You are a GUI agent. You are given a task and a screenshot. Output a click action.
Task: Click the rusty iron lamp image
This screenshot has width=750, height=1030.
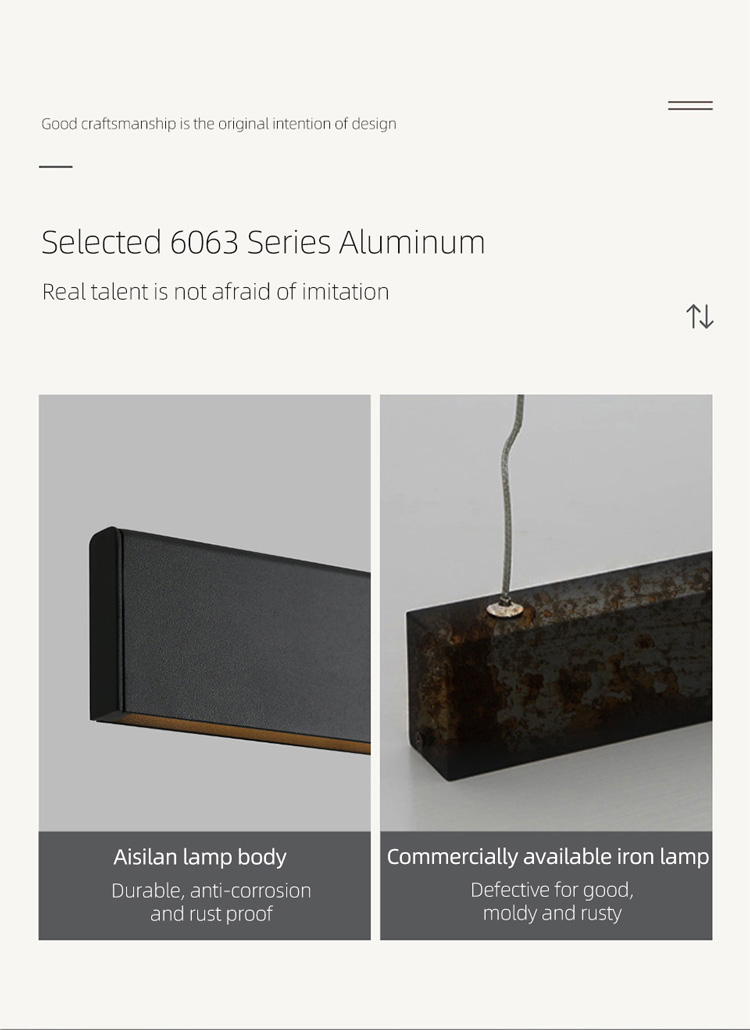546,613
